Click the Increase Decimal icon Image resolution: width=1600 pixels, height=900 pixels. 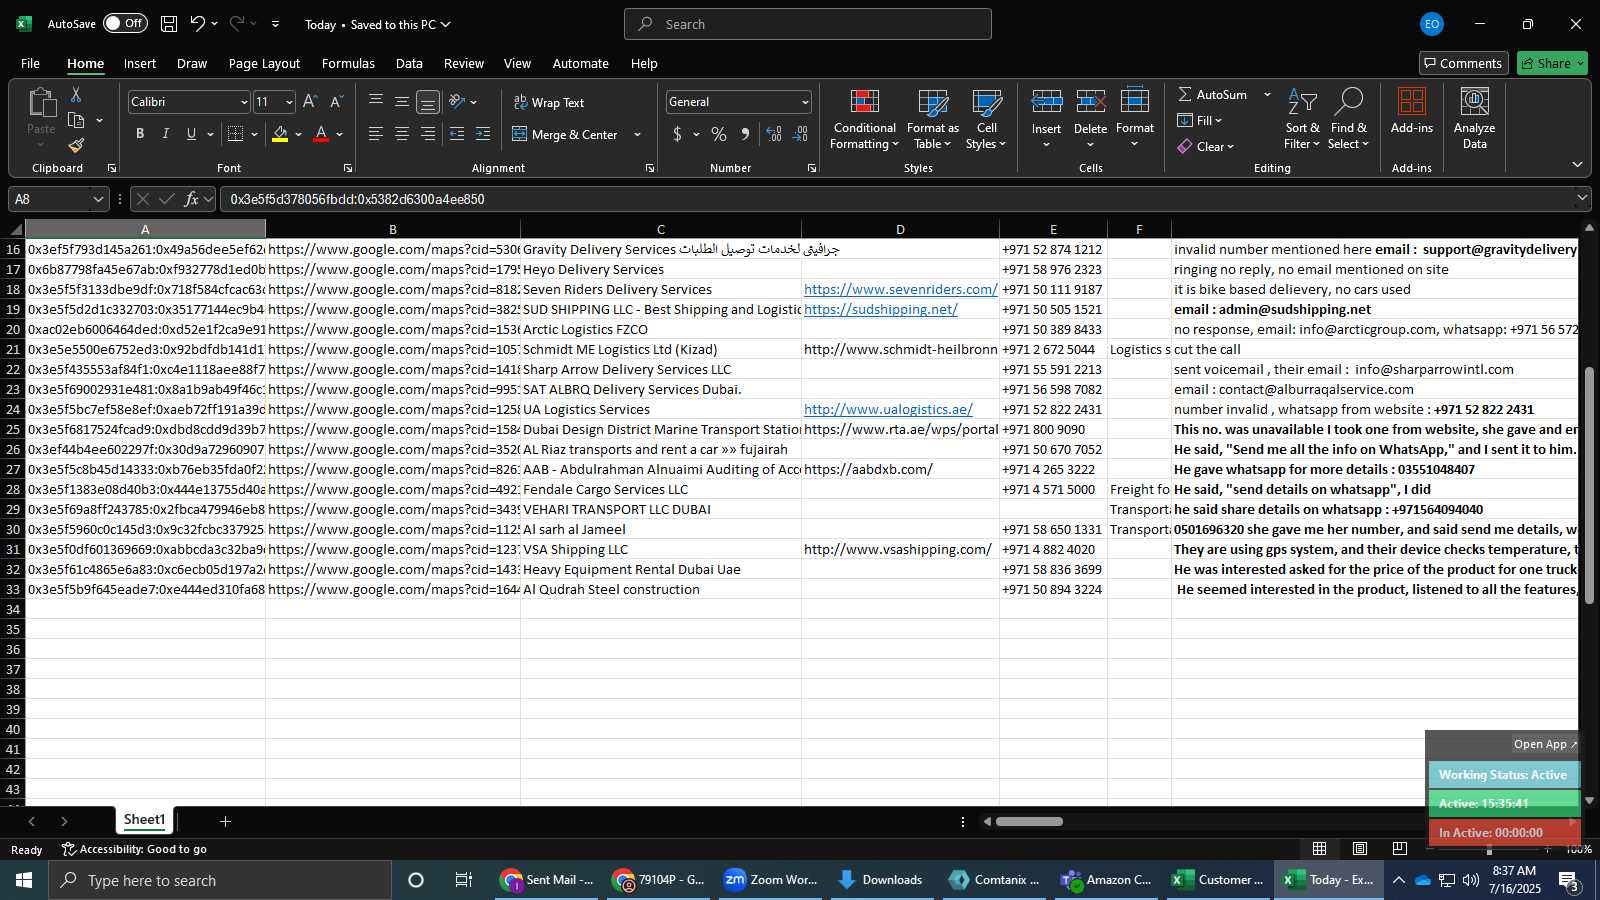tap(774, 134)
